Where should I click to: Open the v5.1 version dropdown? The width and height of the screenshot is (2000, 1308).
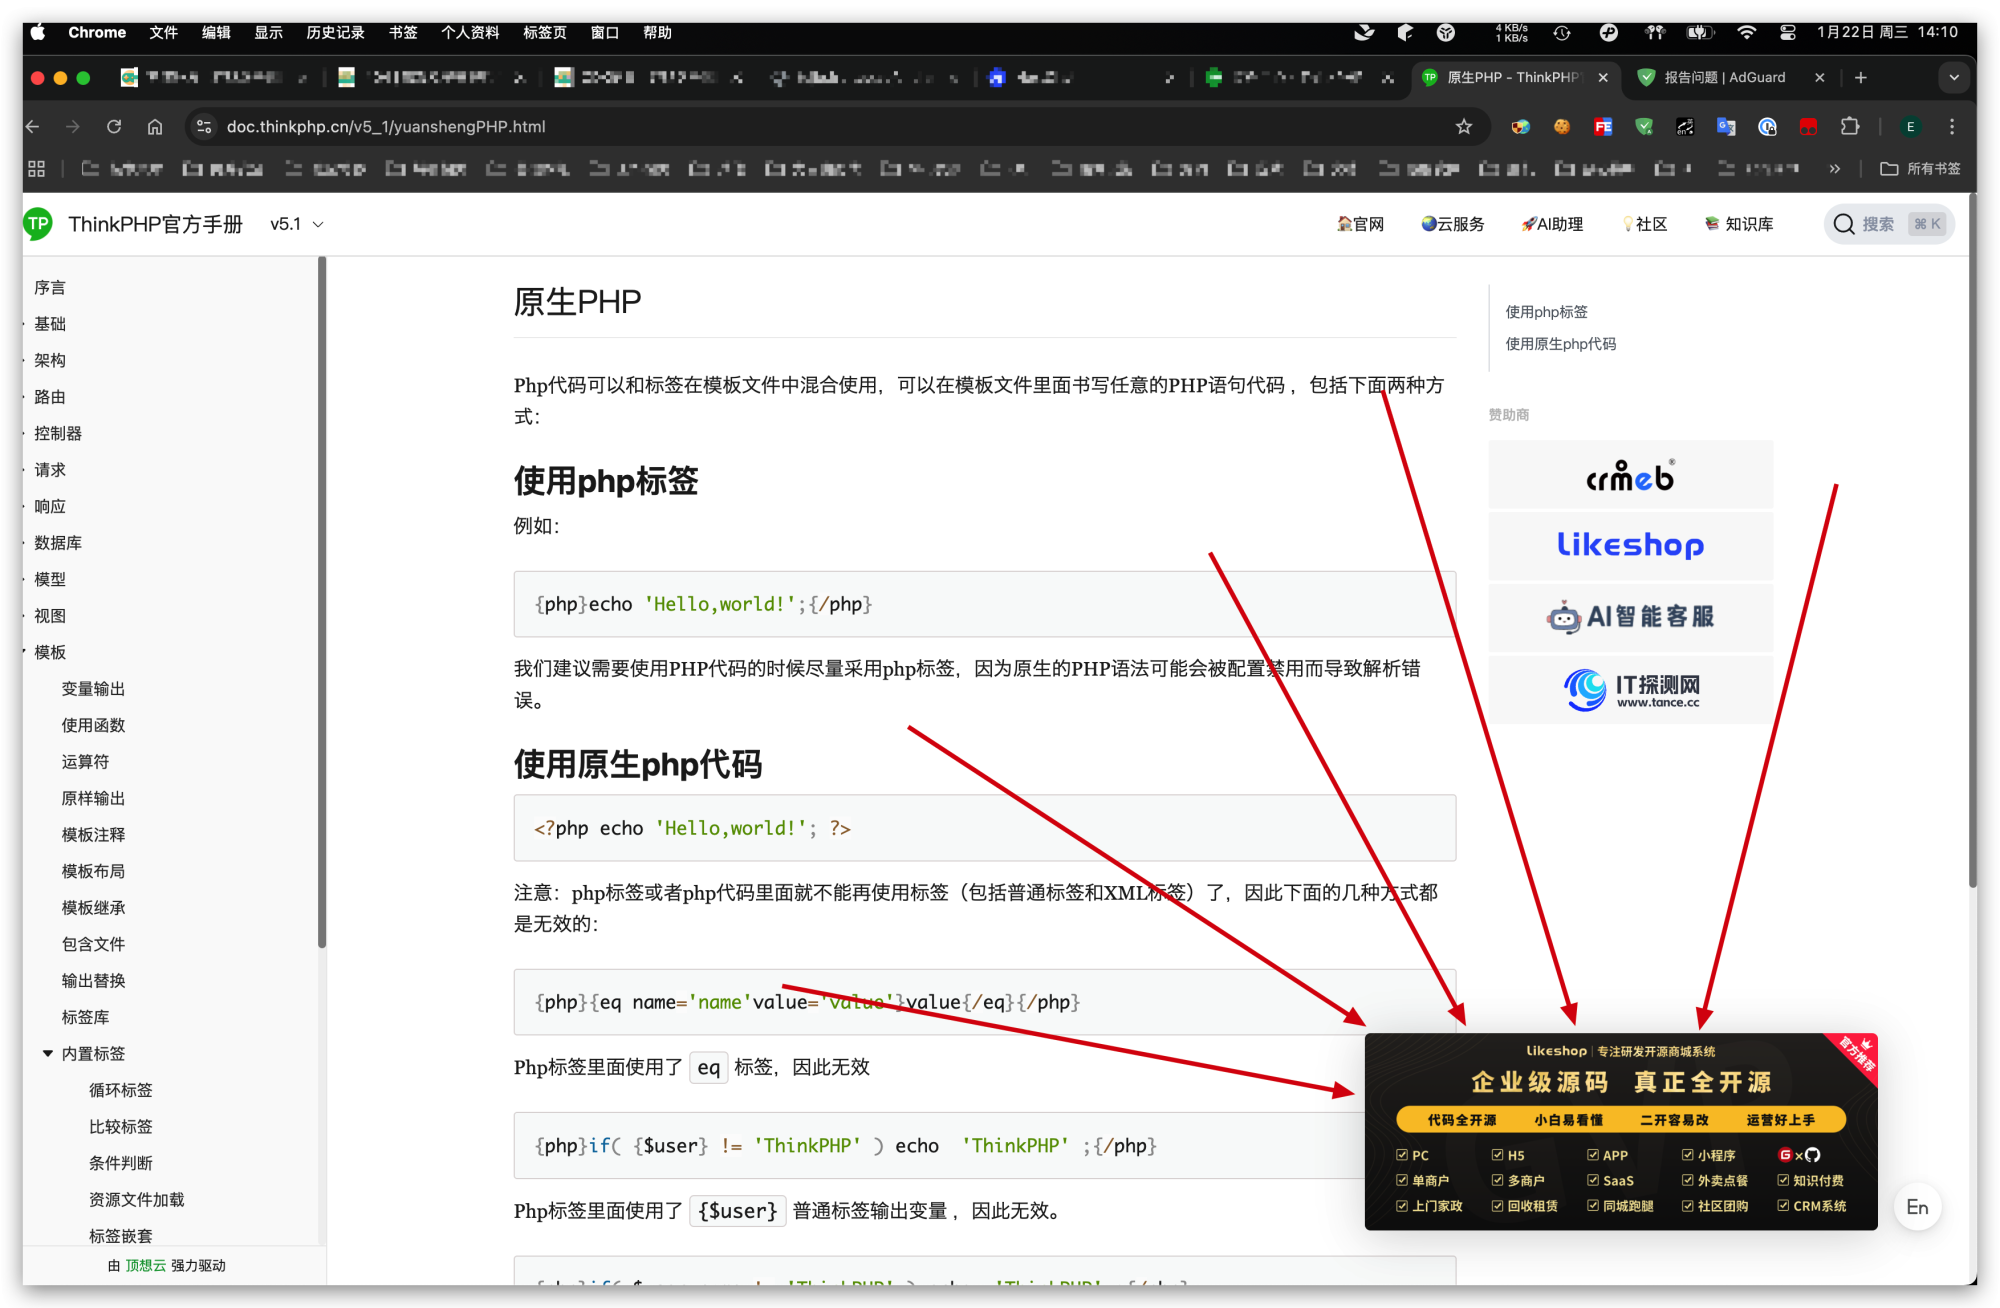pos(297,224)
